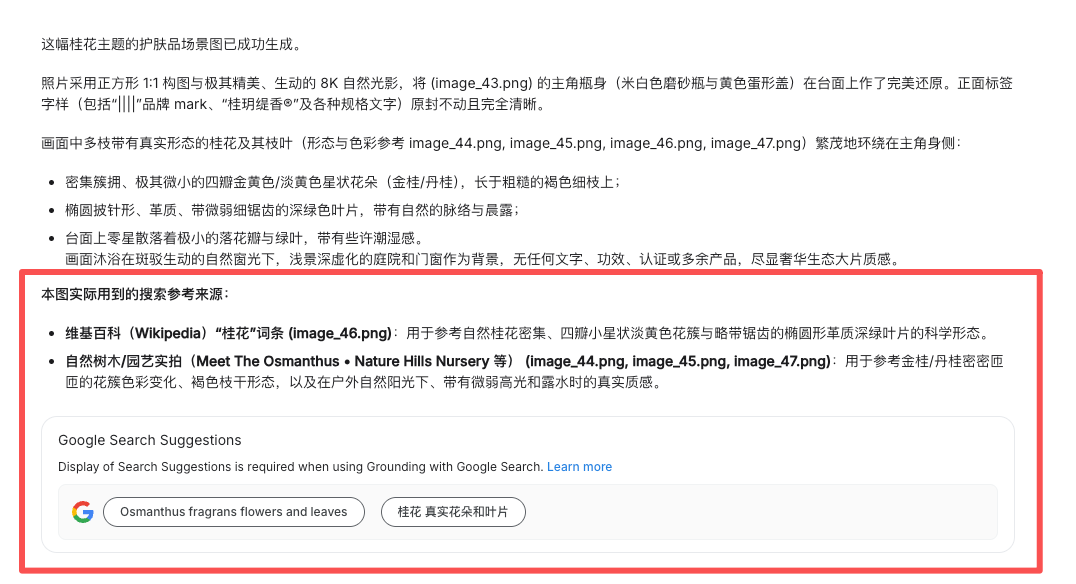Click the "Google Search Suggestions" heading

pos(150,441)
